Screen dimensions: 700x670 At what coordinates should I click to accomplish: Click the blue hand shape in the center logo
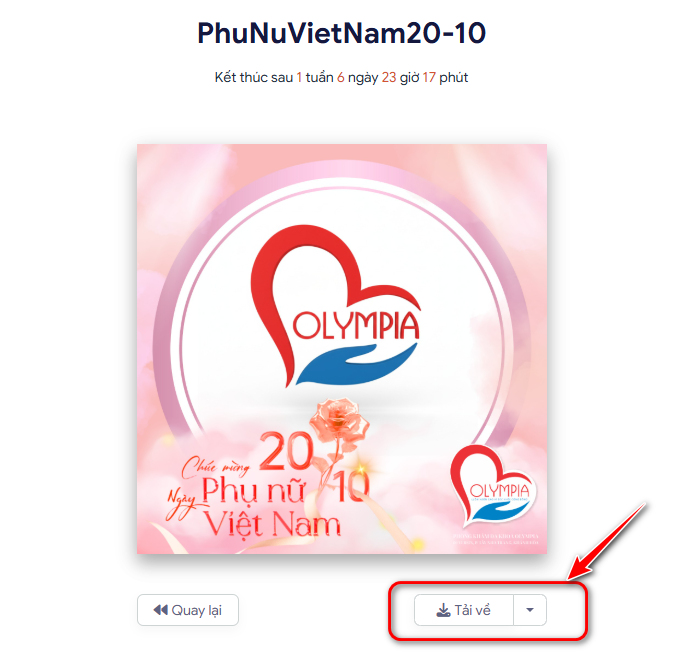pyautogui.click(x=356, y=363)
